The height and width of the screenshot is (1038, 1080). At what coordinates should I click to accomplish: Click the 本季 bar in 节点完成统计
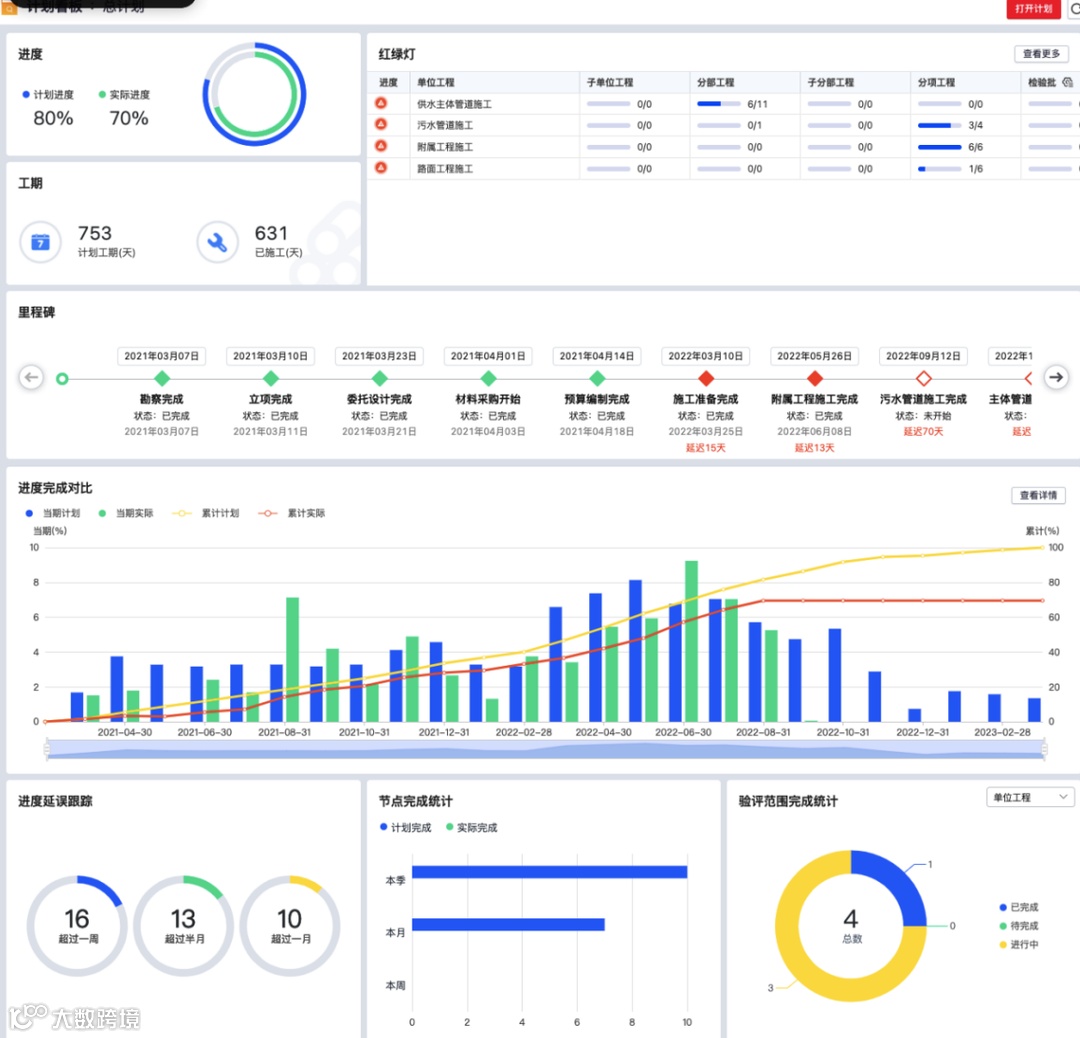coord(550,872)
